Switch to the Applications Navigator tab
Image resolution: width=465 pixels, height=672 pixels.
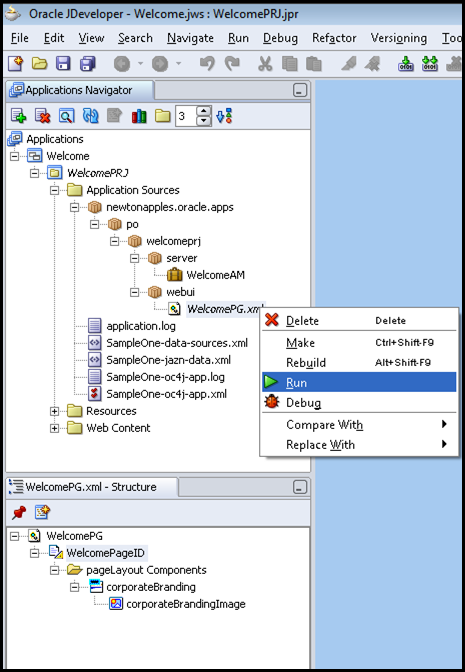[79, 90]
